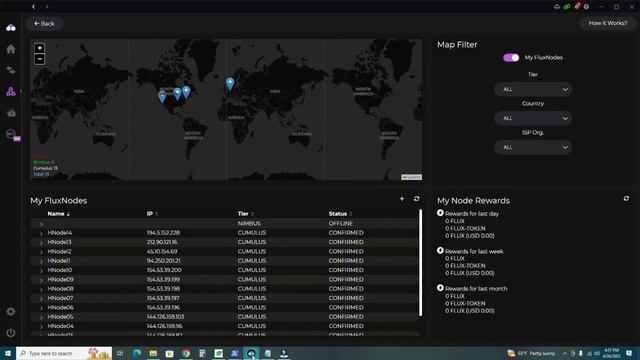
Task: Open the FluxNodes sidebar icon
Action: pos(11,91)
